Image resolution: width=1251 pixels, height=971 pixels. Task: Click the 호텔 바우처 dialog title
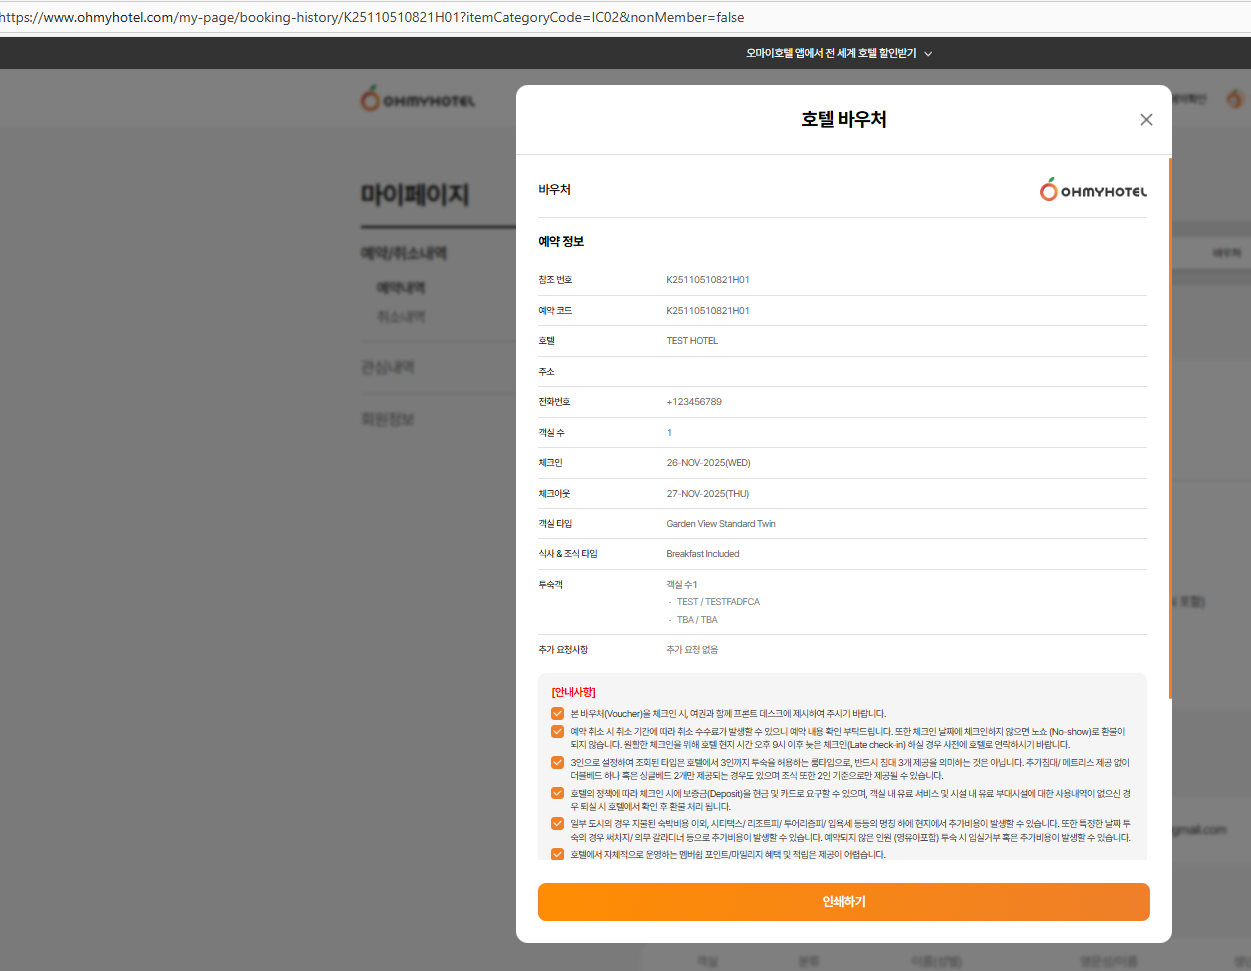point(844,119)
